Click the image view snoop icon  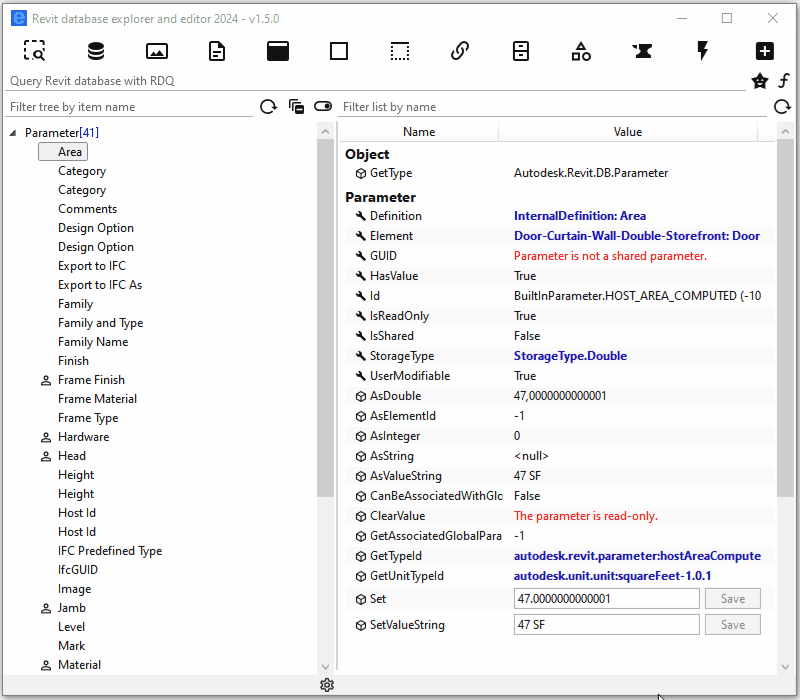pyautogui.click(x=157, y=51)
